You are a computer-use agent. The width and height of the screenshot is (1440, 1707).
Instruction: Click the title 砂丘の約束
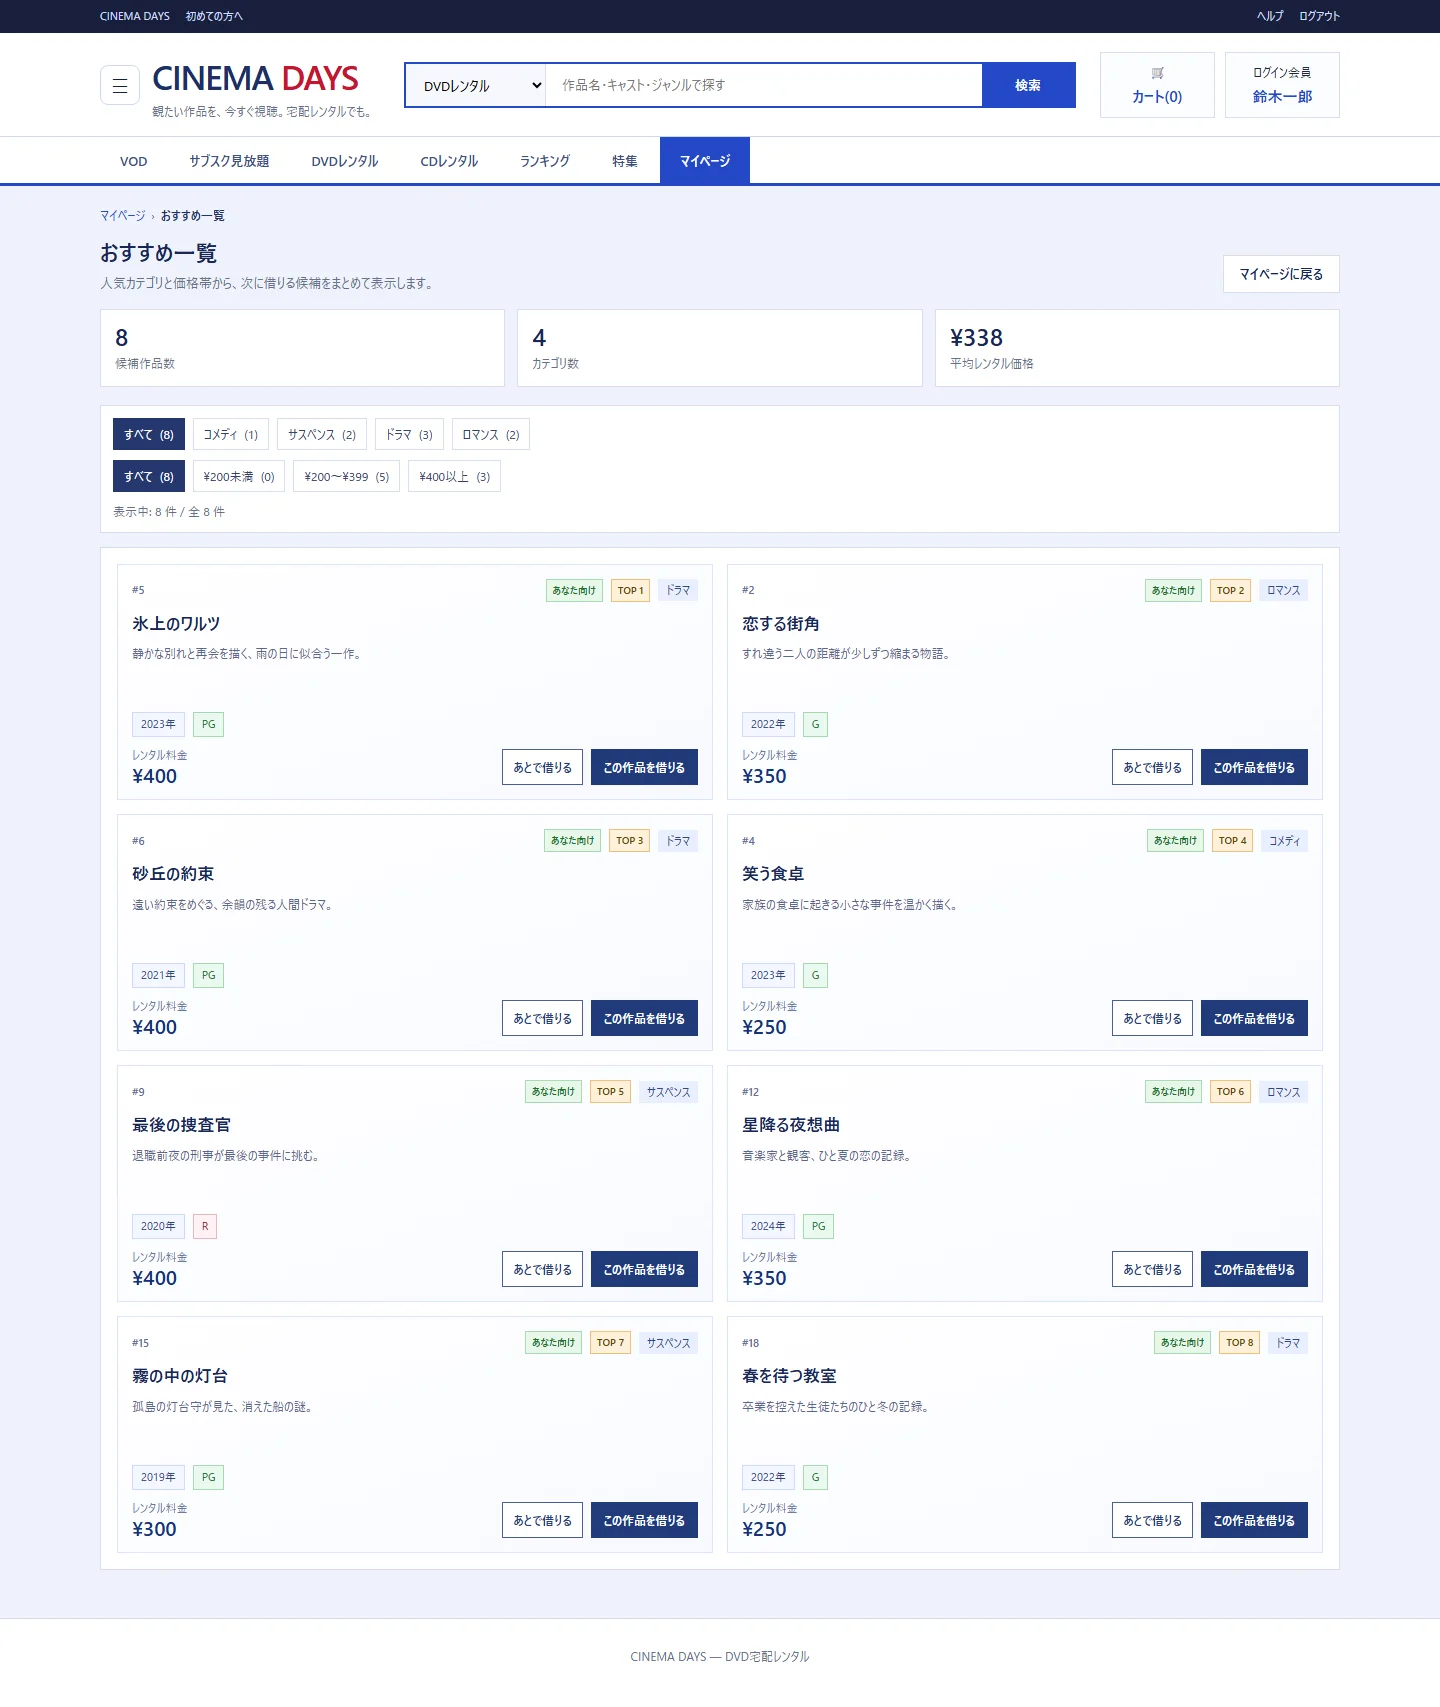point(173,874)
